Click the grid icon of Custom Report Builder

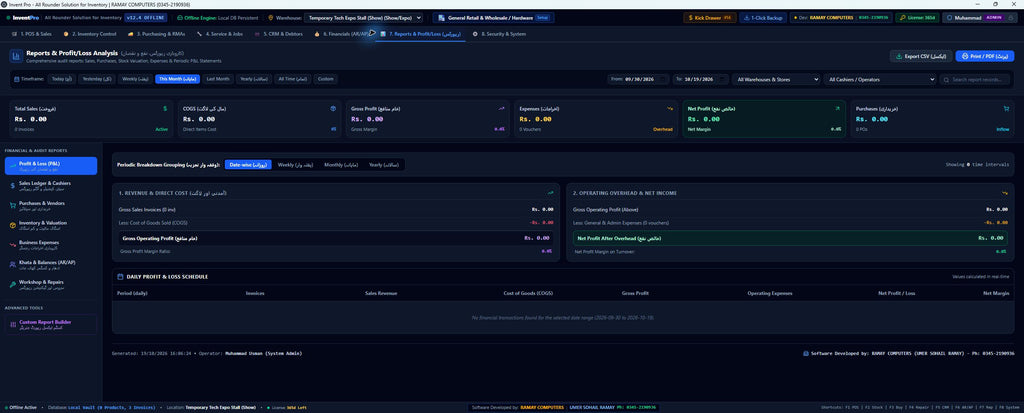point(13,324)
